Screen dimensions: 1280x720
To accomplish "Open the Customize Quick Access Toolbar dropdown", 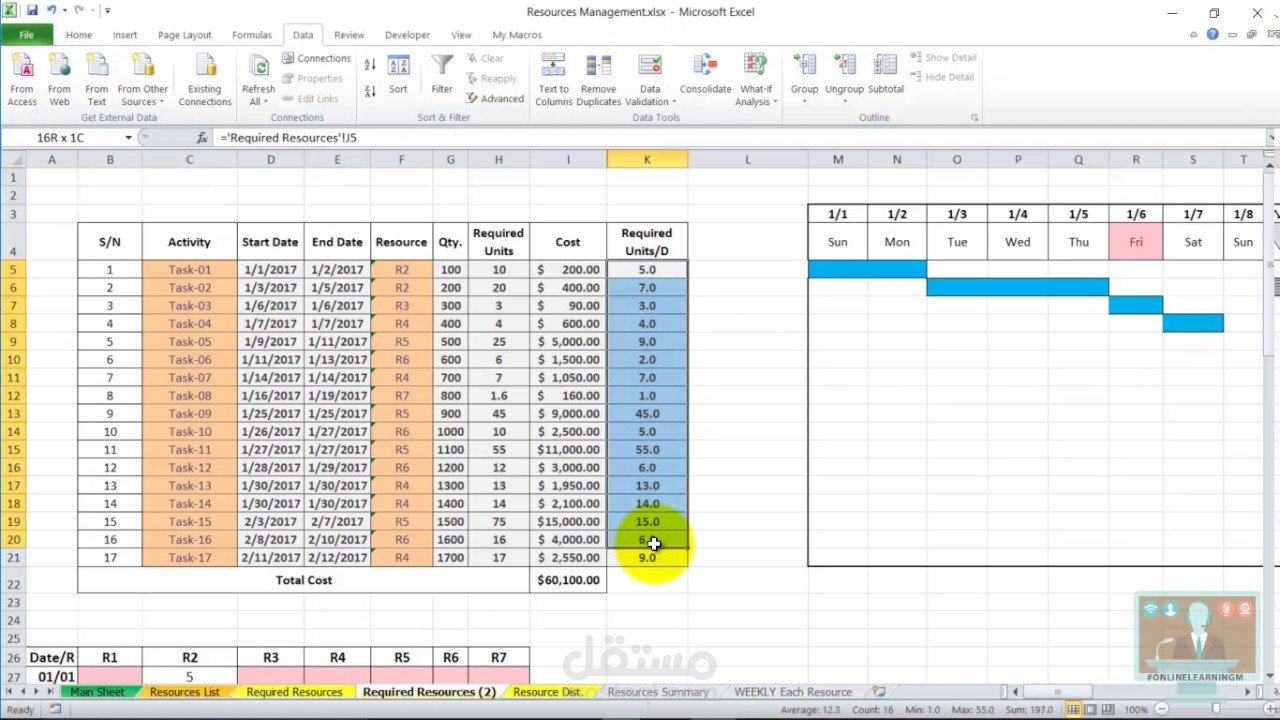I will (107, 11).
